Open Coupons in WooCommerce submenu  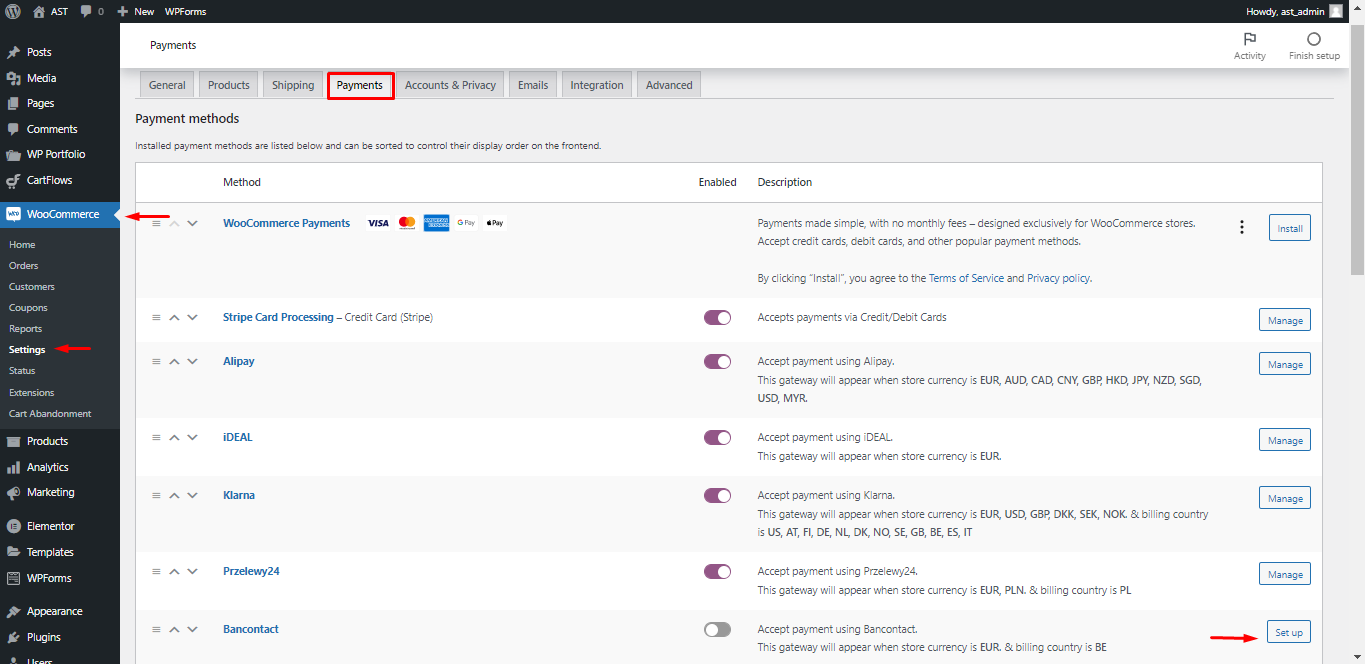click(28, 308)
